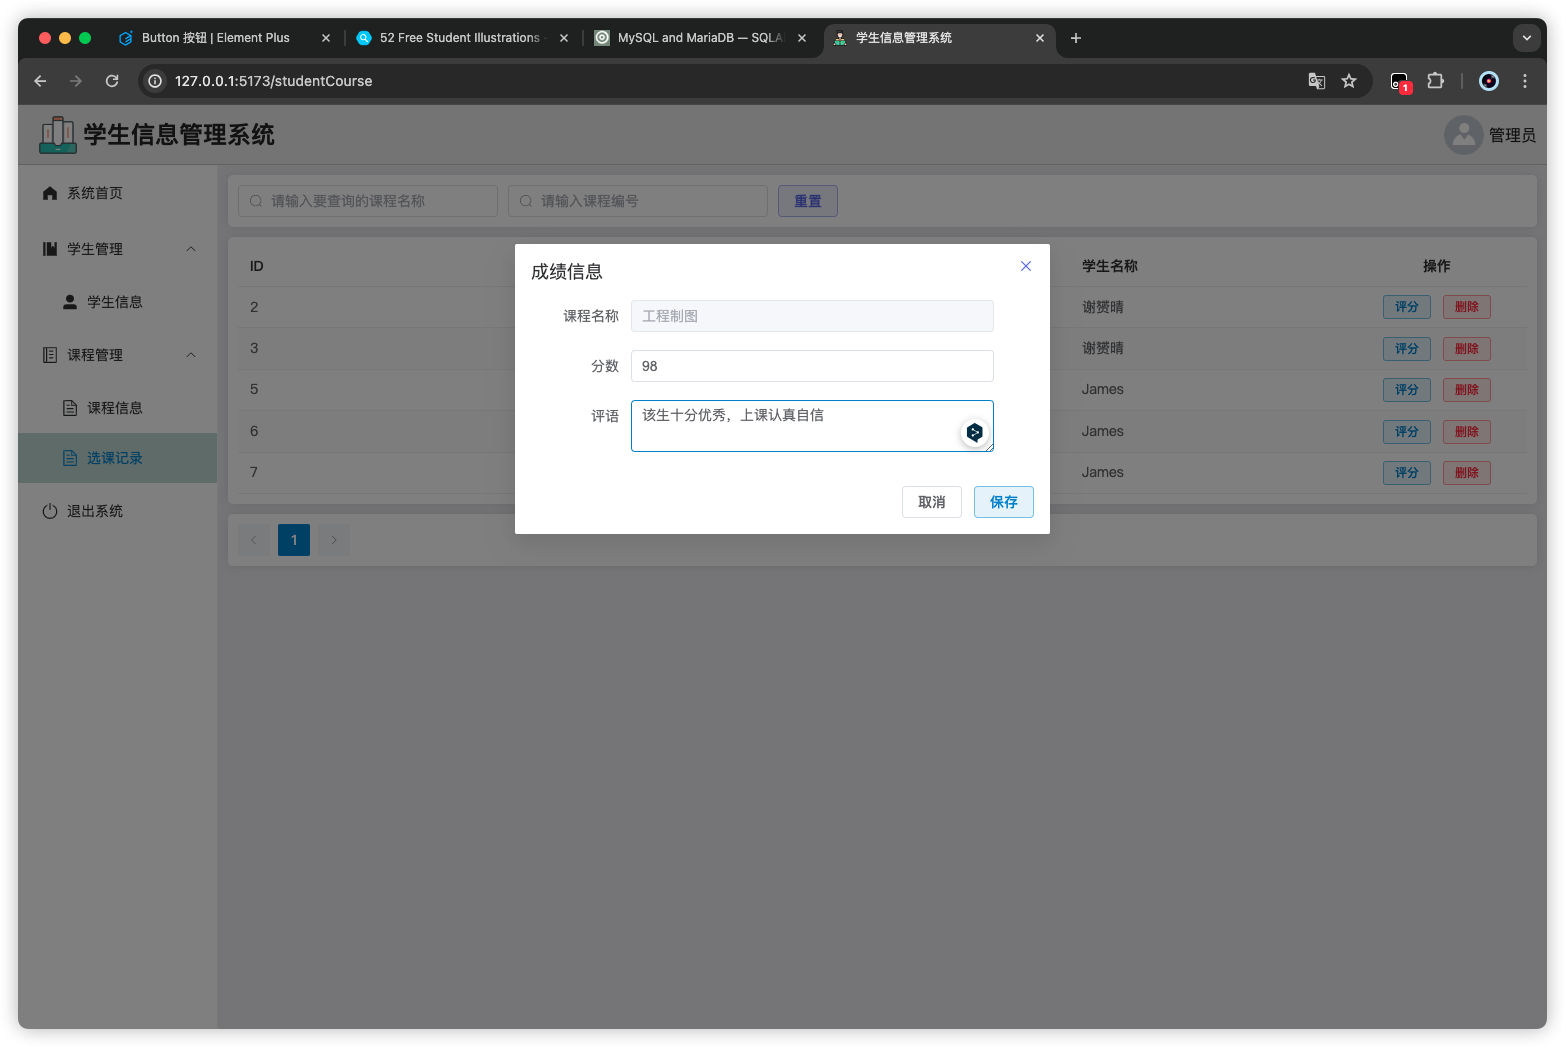Click 删除 for row ID 3
The image size is (1565, 1047).
click(1467, 349)
